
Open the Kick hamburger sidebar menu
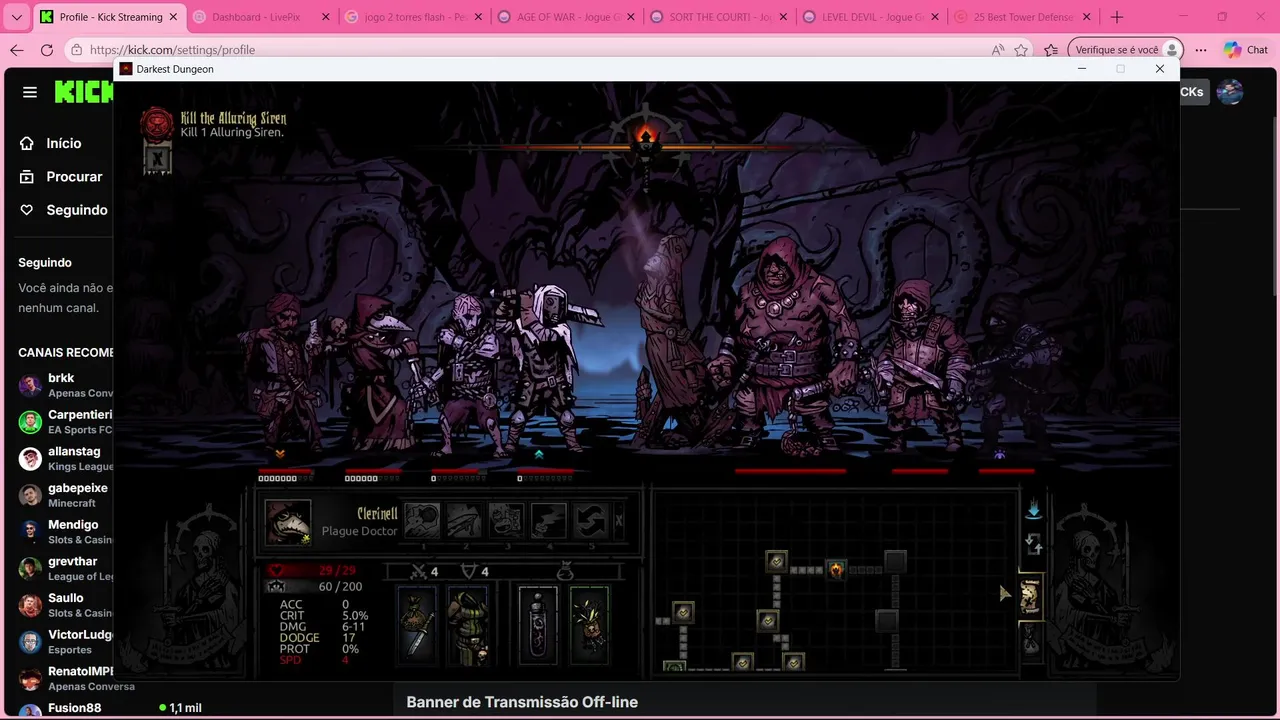point(30,92)
